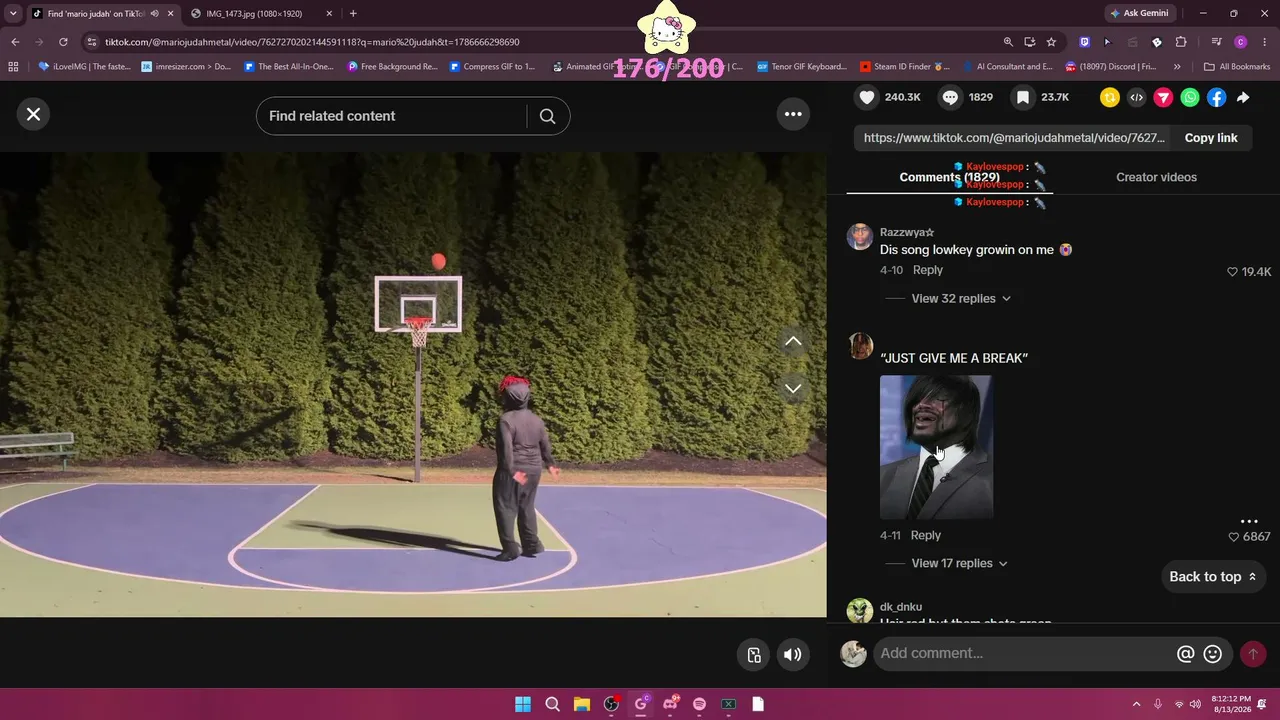The image size is (1280, 720).
Task: Show more bookmarks with the double chevron
Action: click(1177, 67)
